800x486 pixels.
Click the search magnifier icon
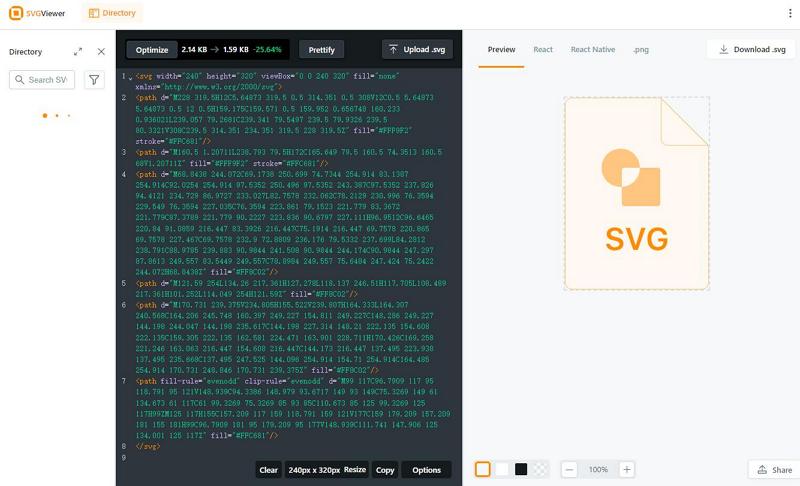(x=19, y=80)
